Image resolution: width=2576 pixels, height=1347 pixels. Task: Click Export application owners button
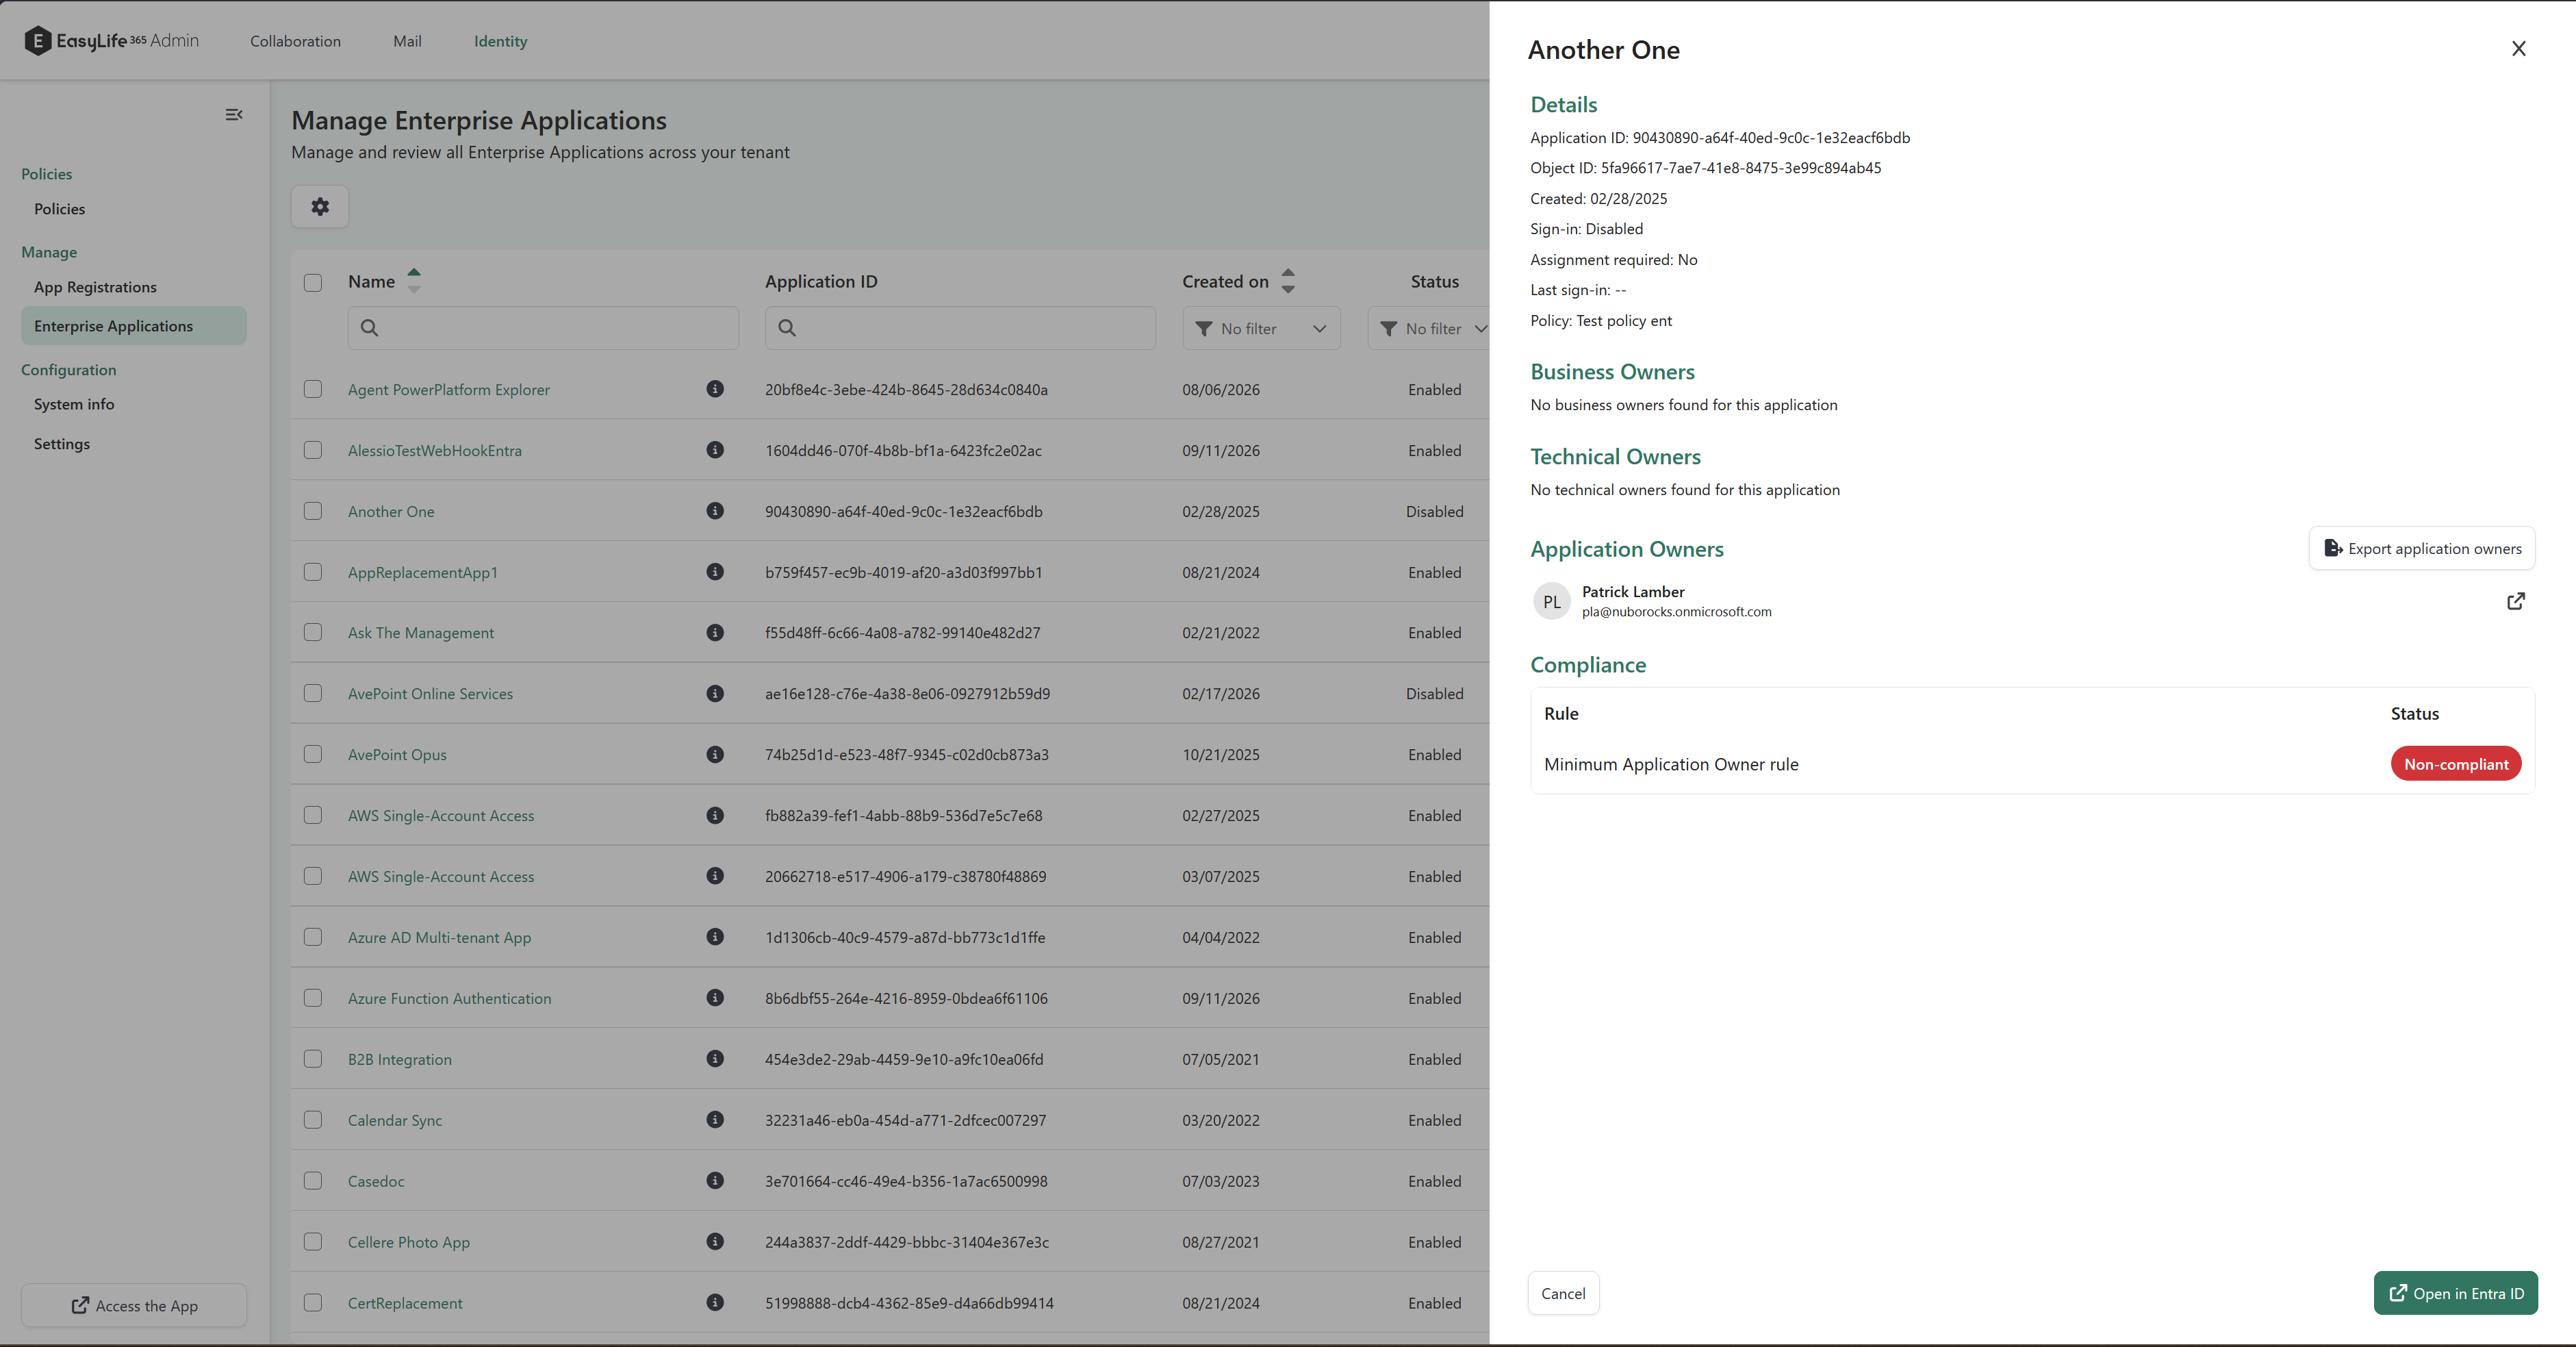(x=2421, y=548)
